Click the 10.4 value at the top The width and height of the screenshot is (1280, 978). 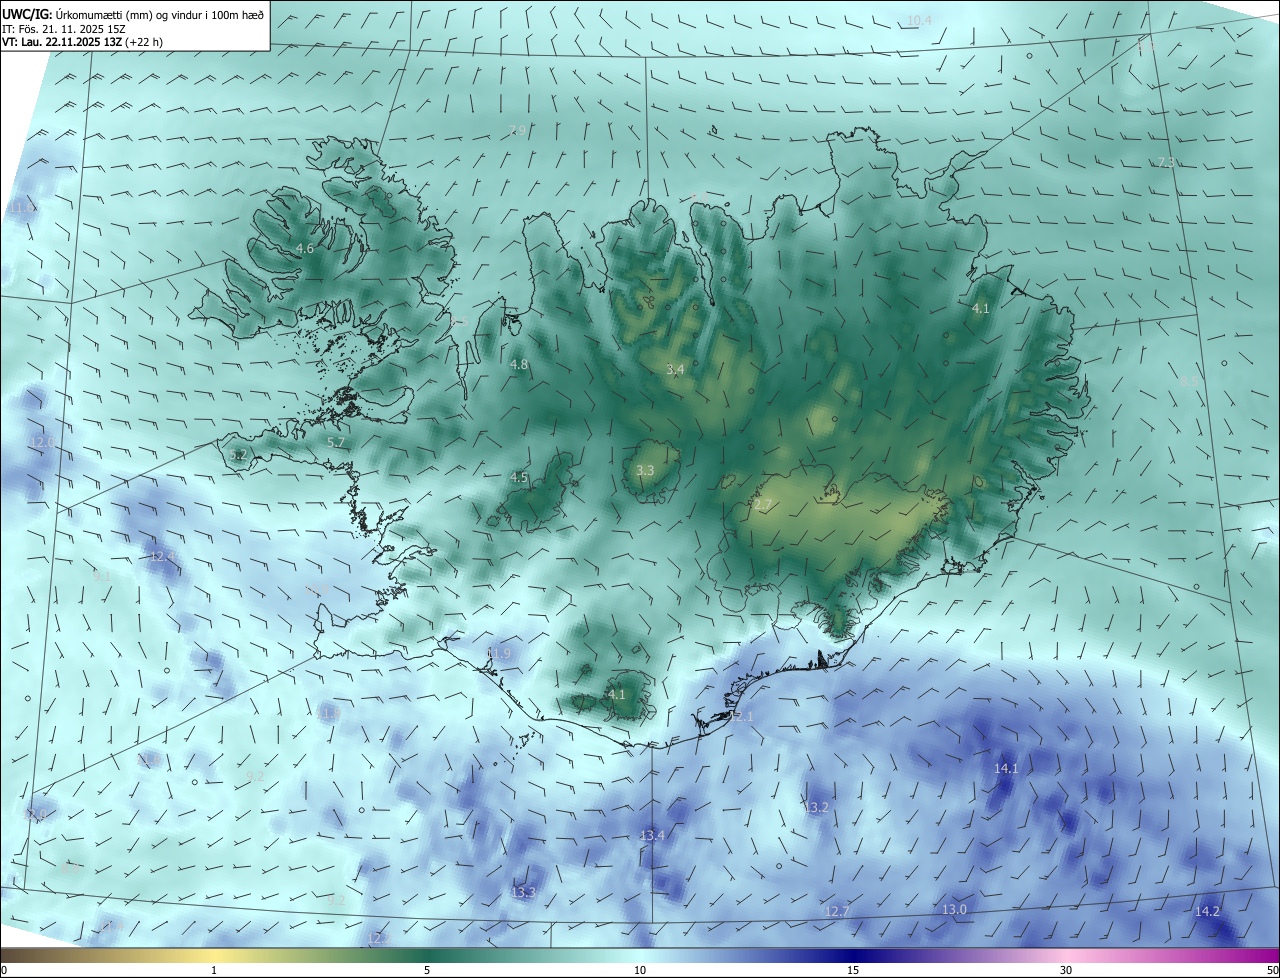click(918, 21)
